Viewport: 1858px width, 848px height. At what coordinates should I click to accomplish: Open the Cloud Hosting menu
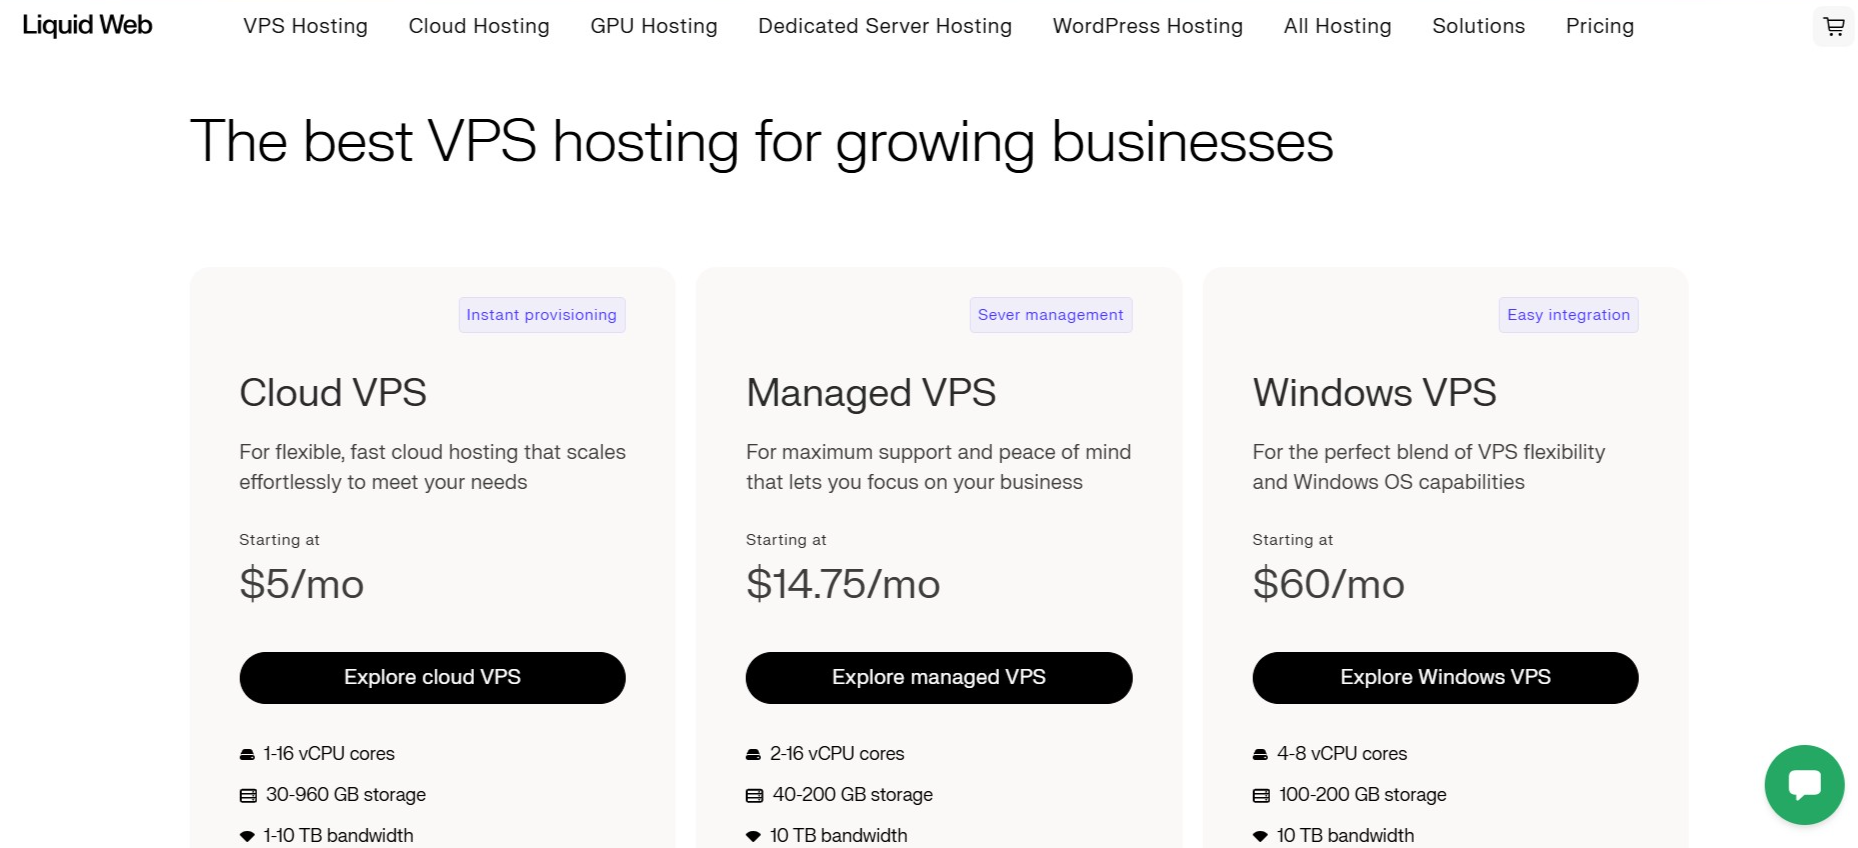[479, 26]
